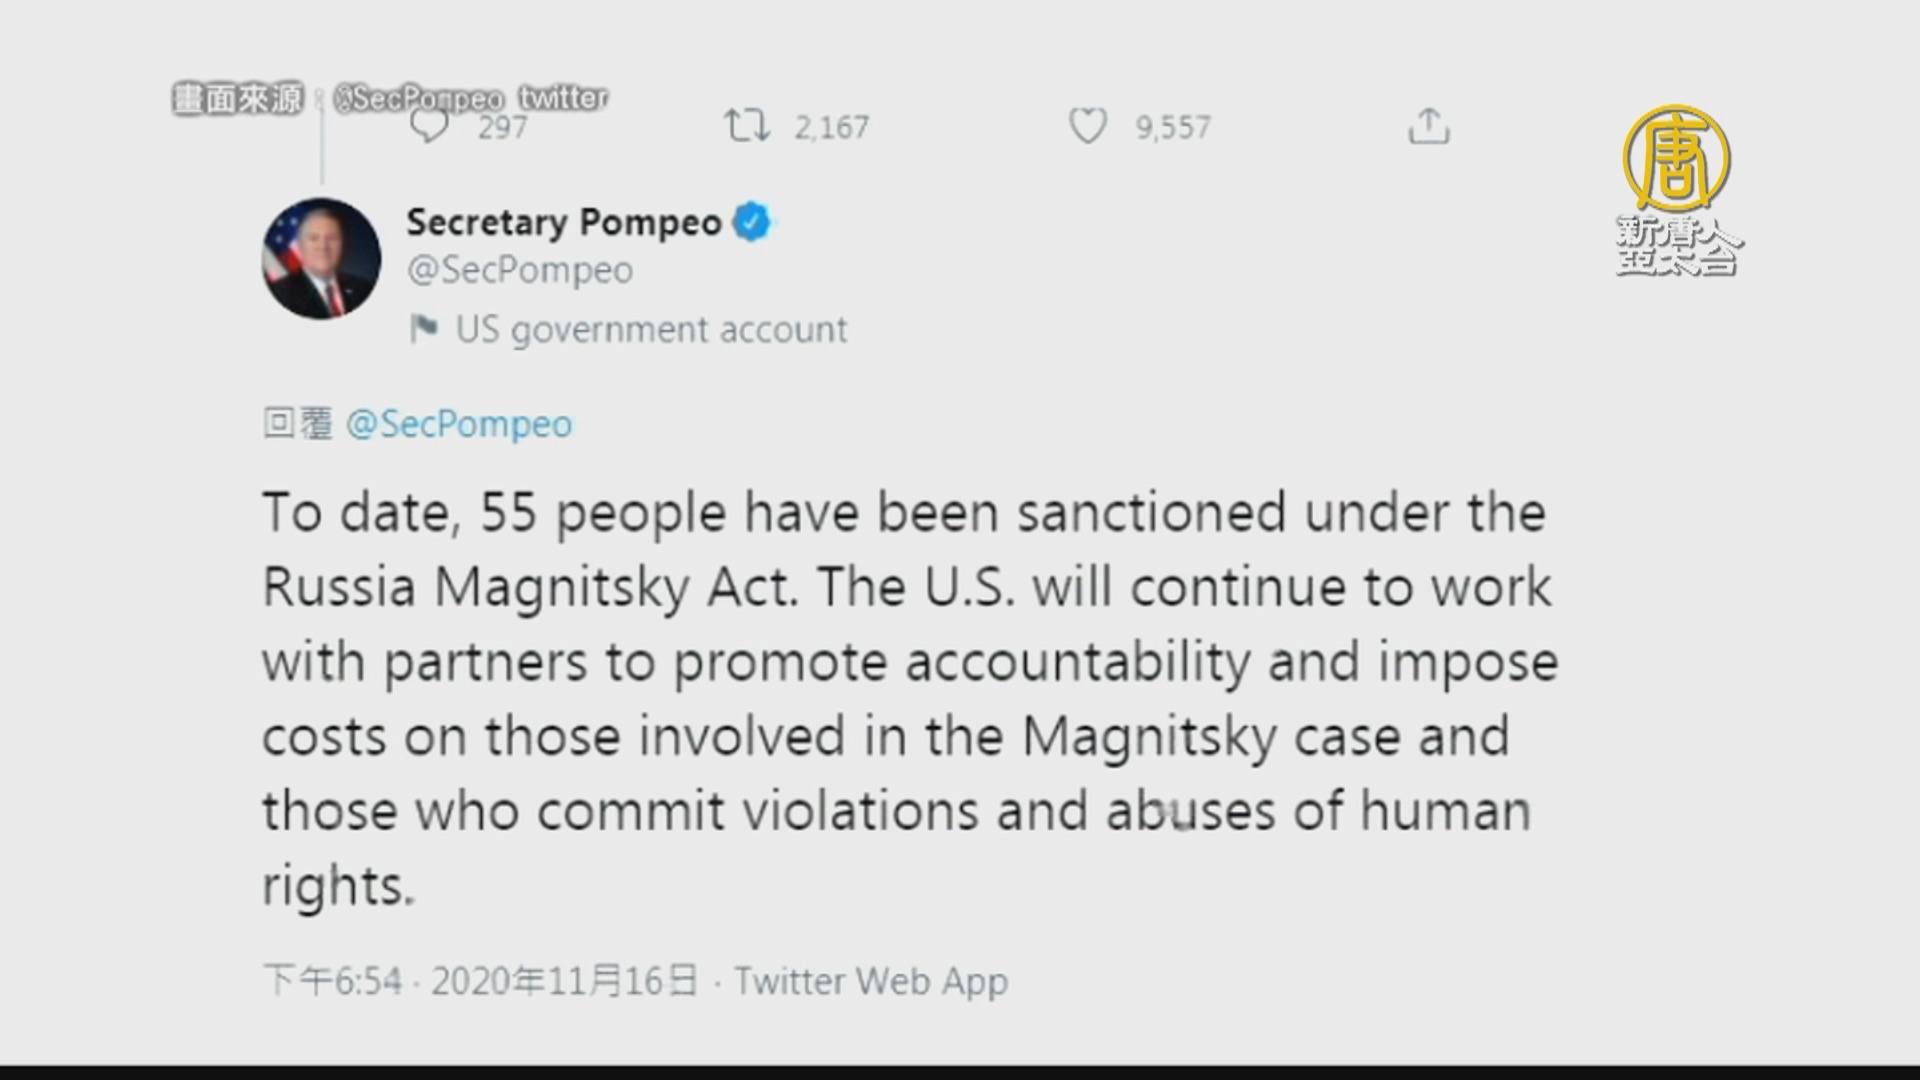The image size is (1920, 1080).
Task: Like the tweet with the heart icon
Action: pos(1088,127)
